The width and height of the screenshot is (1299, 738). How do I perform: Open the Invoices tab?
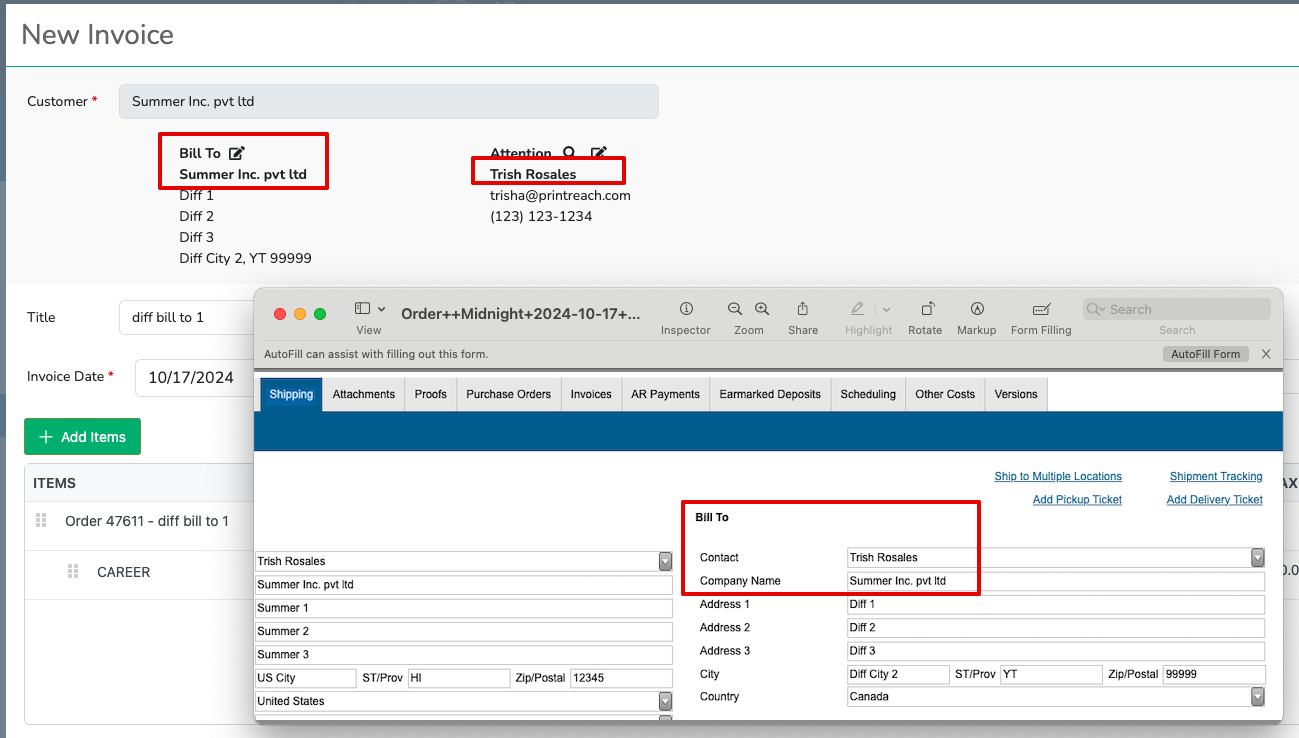click(x=591, y=394)
